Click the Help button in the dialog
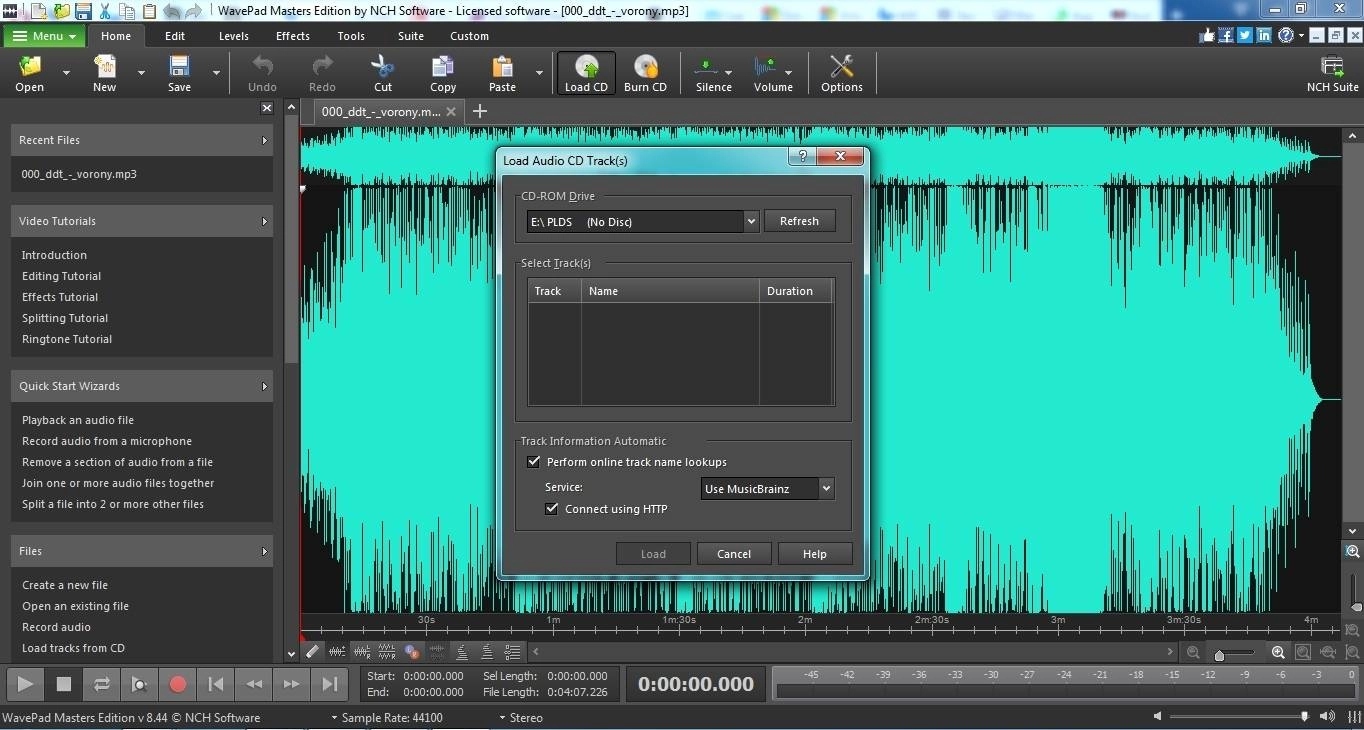Viewport: 1364px width, 730px height. coord(814,554)
